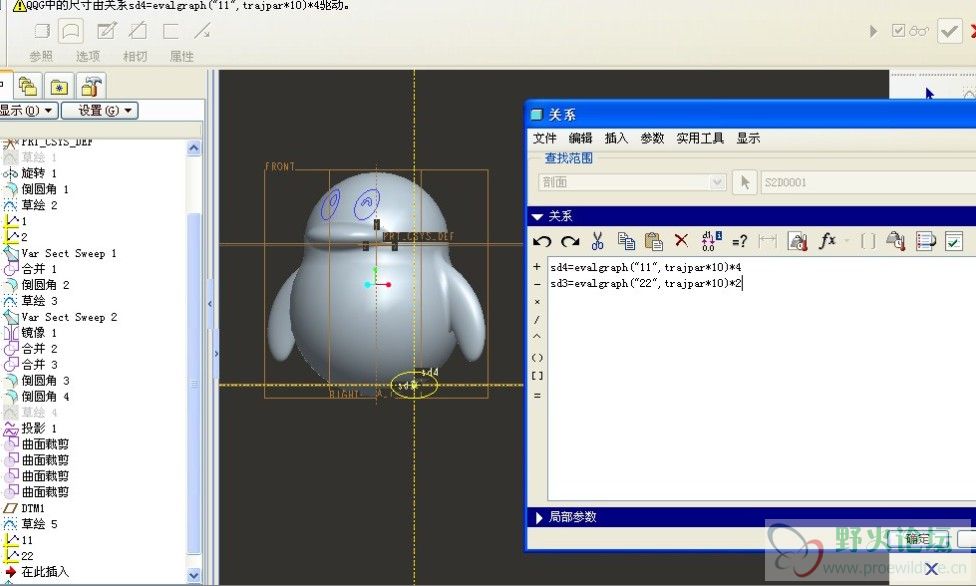Insert function from list using fx icon
Screen dimensions: 976x586
point(827,240)
